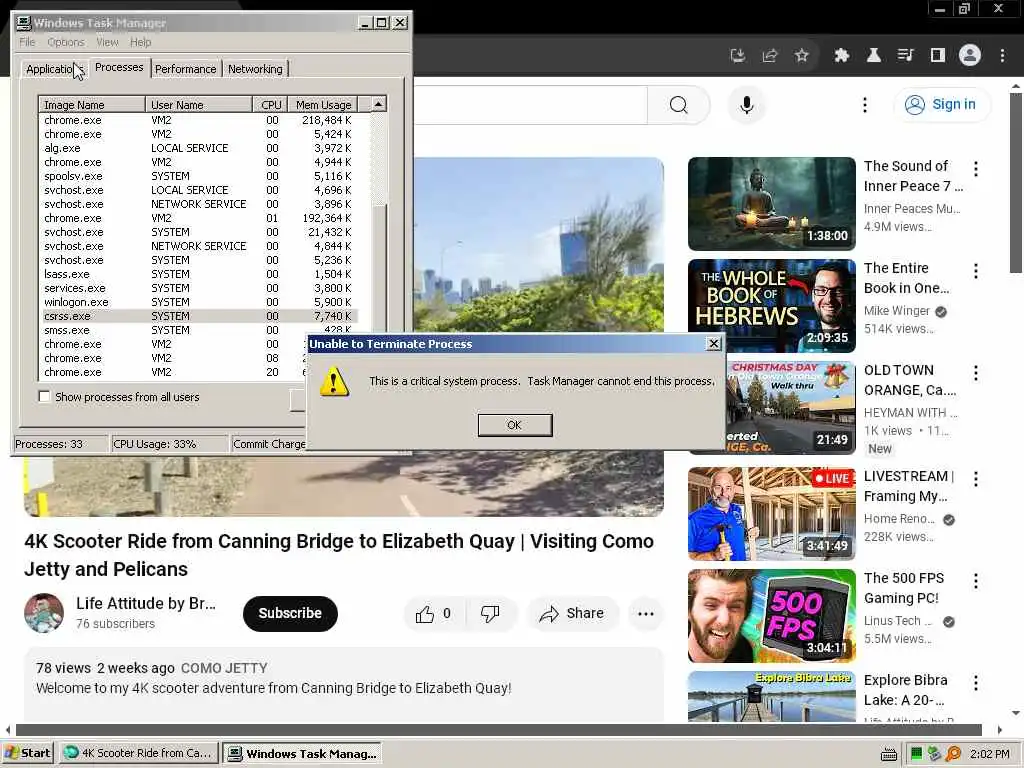Select the Processes tab
This screenshot has height=768, width=1024.
(119, 67)
